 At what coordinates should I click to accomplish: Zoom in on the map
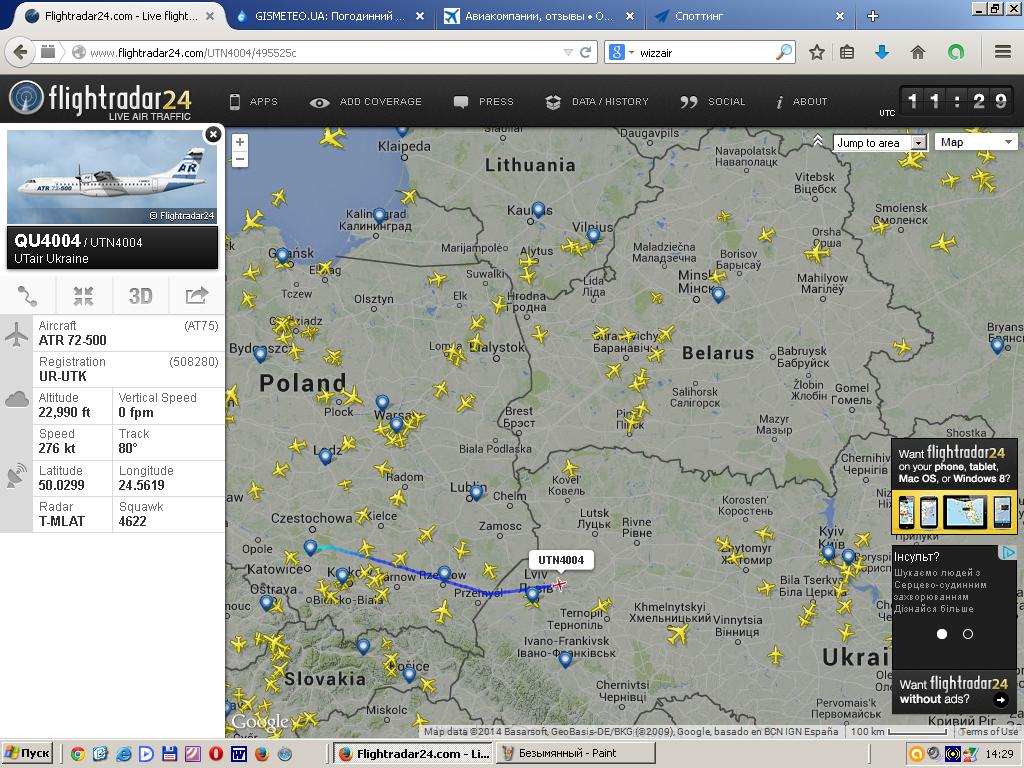tap(240, 142)
